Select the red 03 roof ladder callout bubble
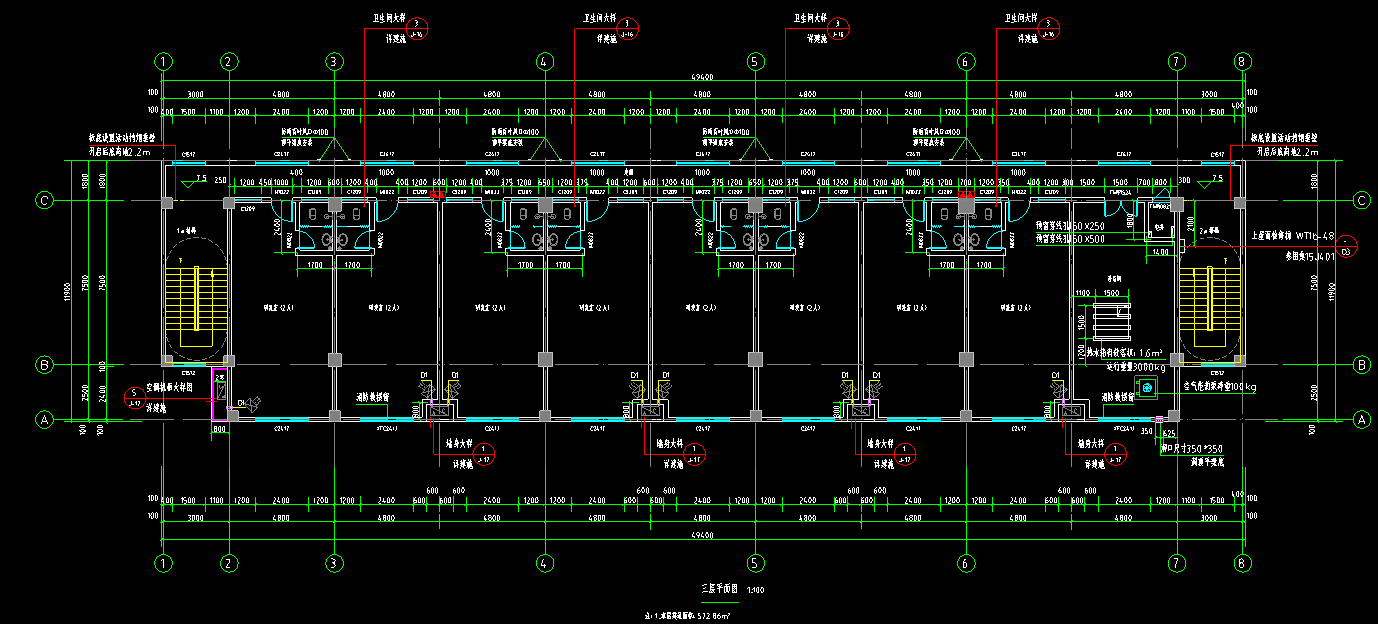Screen dimensions: 1378x624 pos(1347,243)
